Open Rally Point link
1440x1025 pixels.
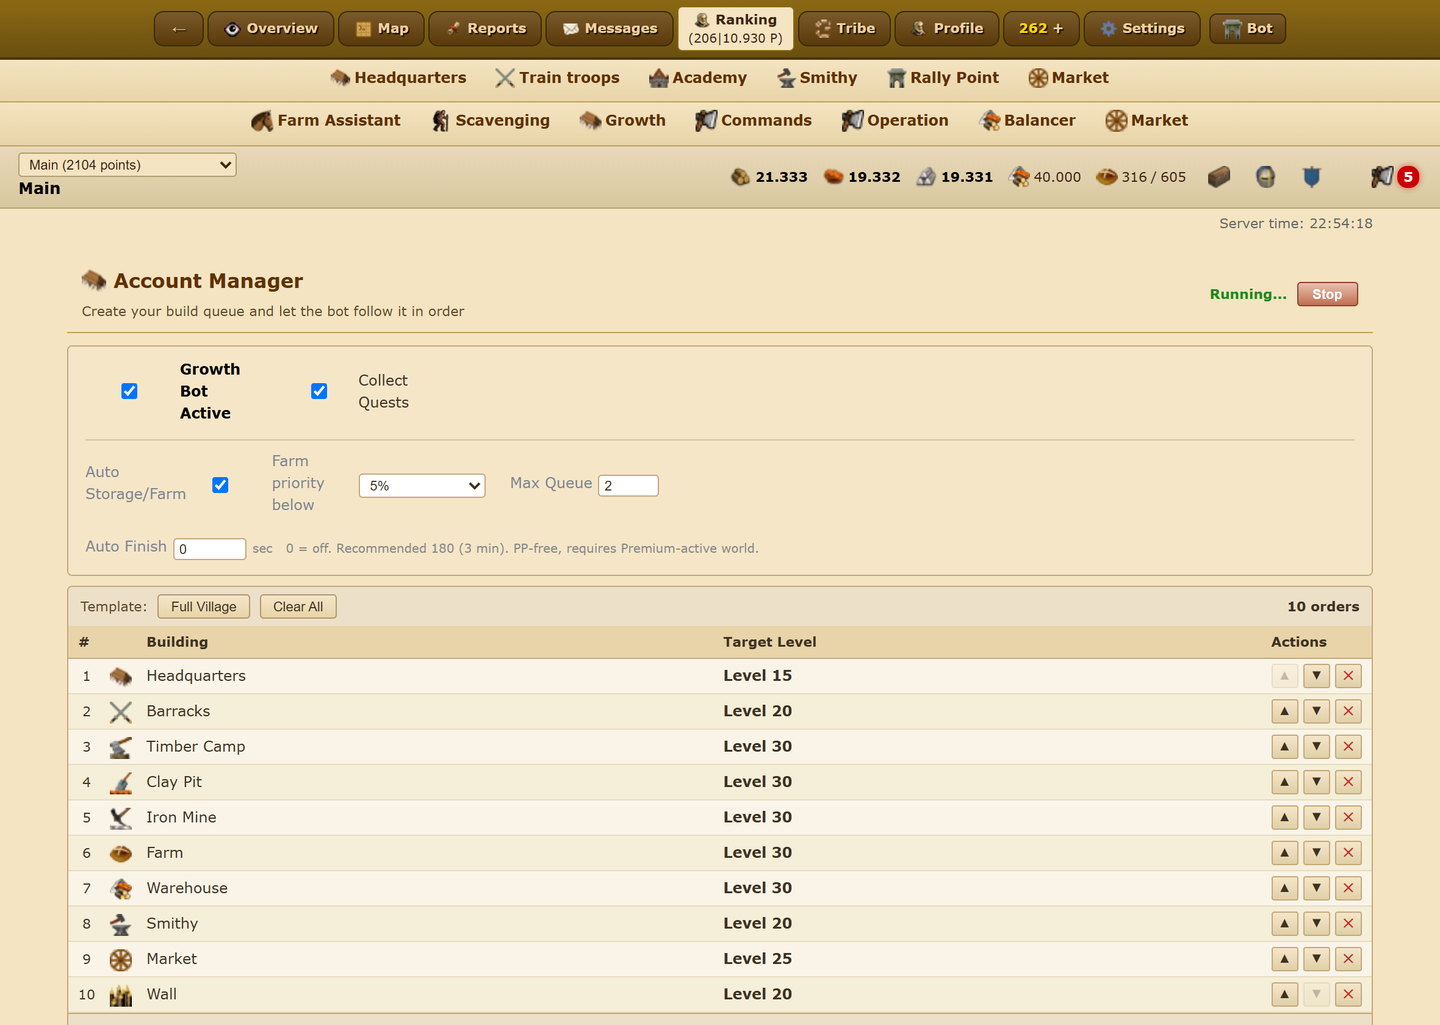tap(943, 78)
